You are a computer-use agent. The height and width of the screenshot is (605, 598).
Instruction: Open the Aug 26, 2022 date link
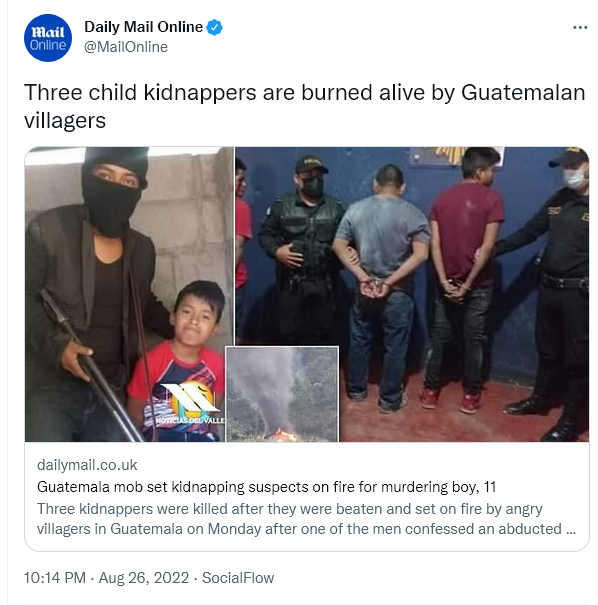pyautogui.click(x=144, y=578)
